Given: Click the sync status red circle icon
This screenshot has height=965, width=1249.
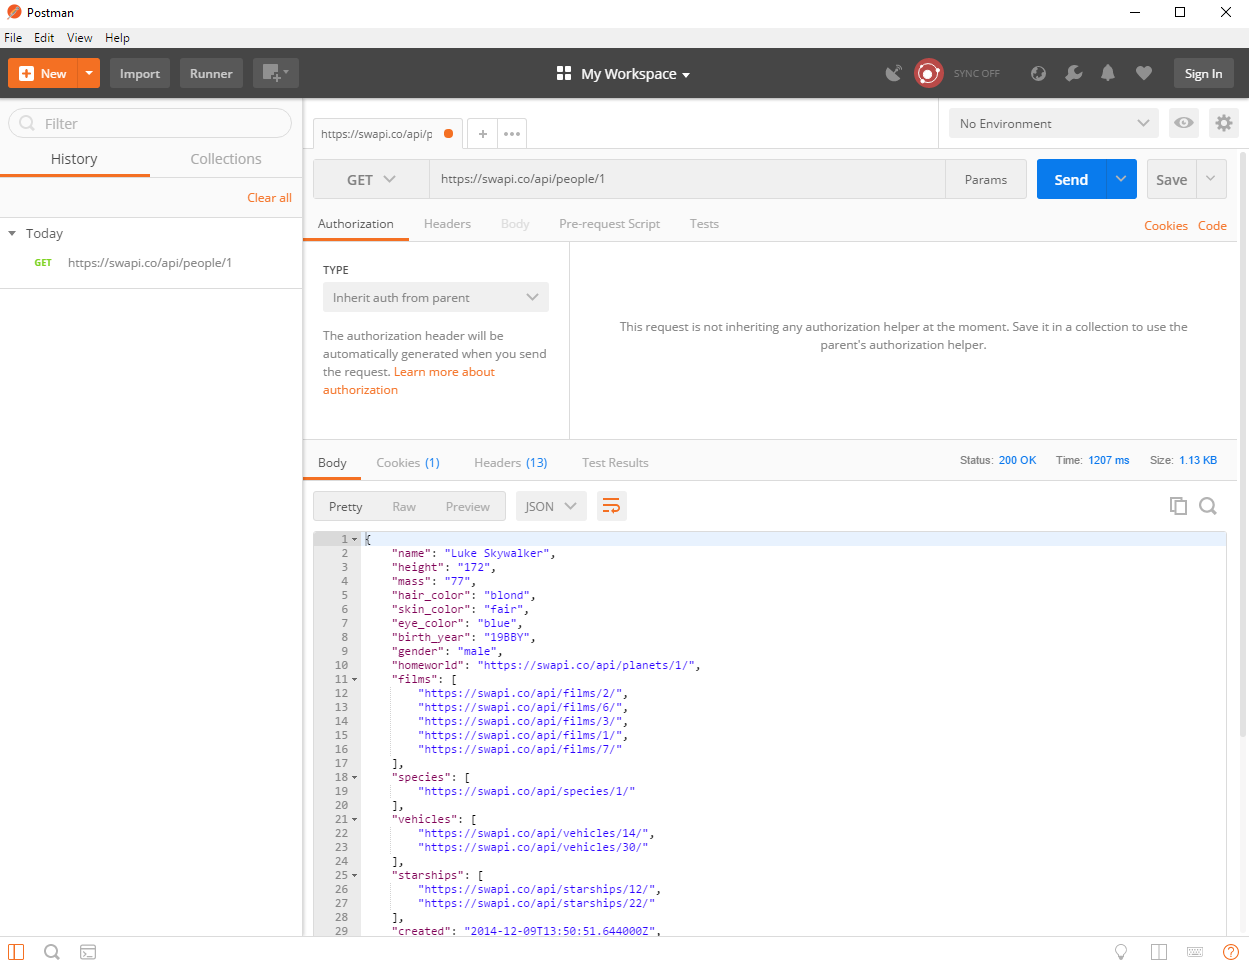Looking at the screenshot, I should tap(929, 73).
